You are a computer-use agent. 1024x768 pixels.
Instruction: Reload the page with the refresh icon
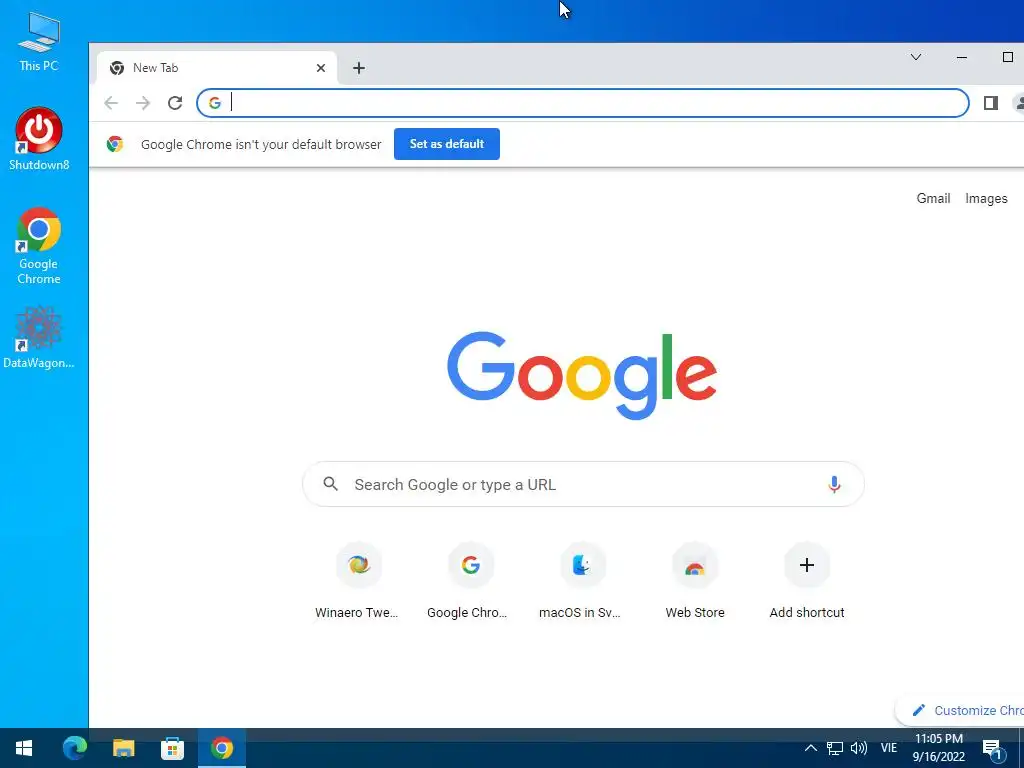click(175, 103)
